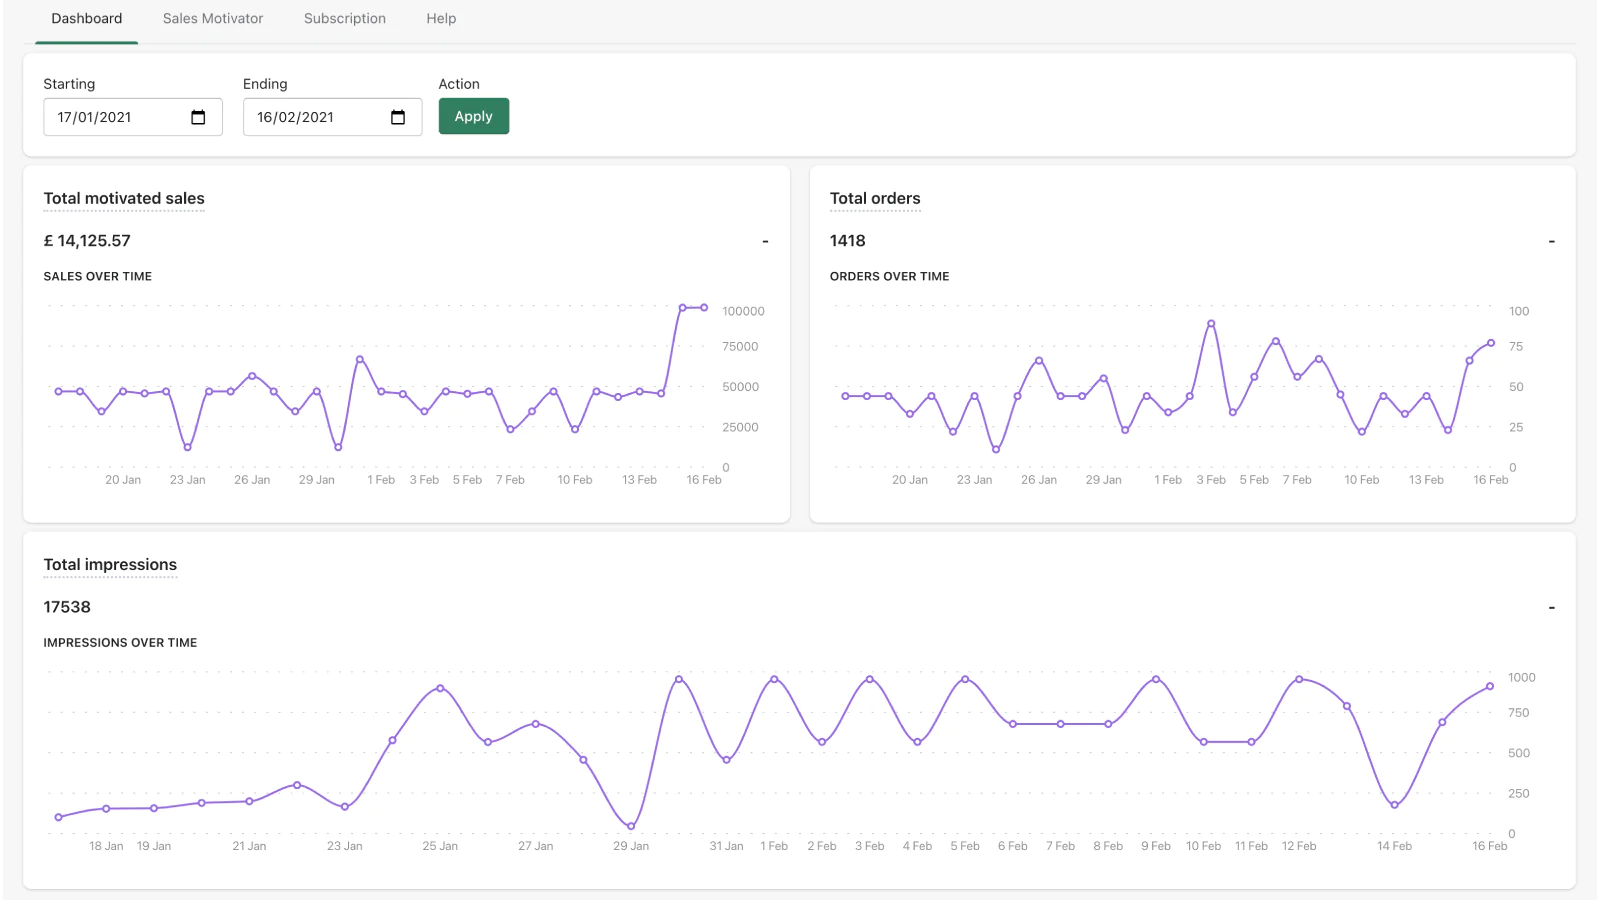Click the Starting date input field

point(115,117)
